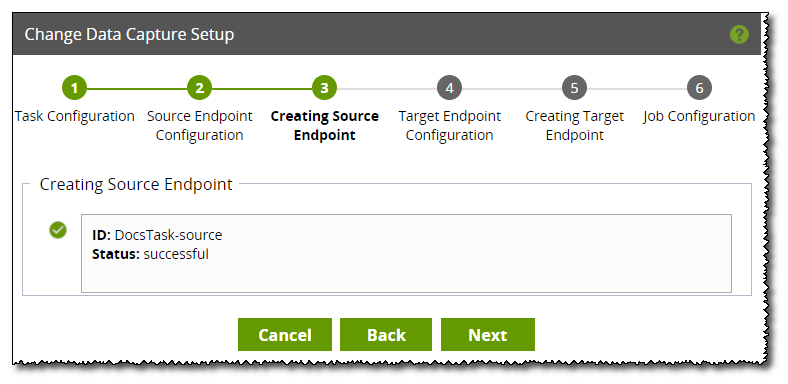Click the step 3 circle indicator
Image resolution: width=788 pixels, height=384 pixels.
pos(324,88)
